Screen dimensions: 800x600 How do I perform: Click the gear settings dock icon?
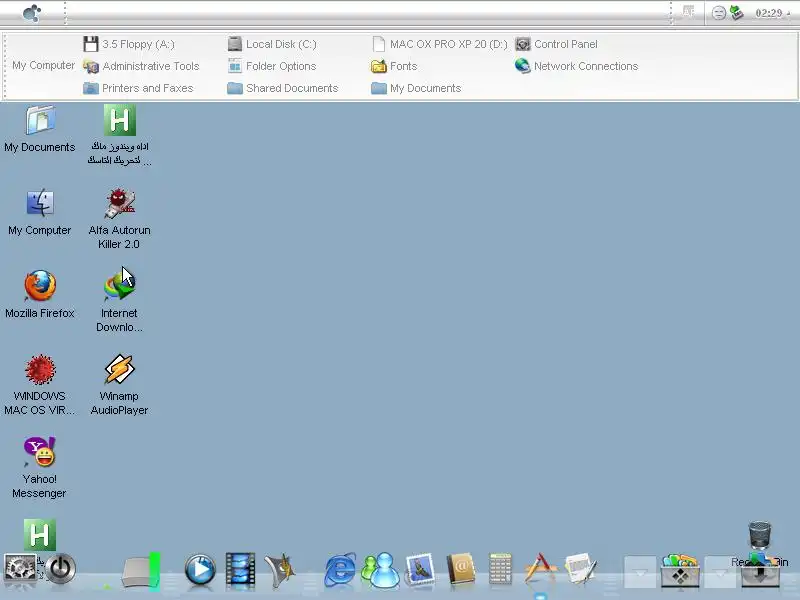[x=20, y=569]
